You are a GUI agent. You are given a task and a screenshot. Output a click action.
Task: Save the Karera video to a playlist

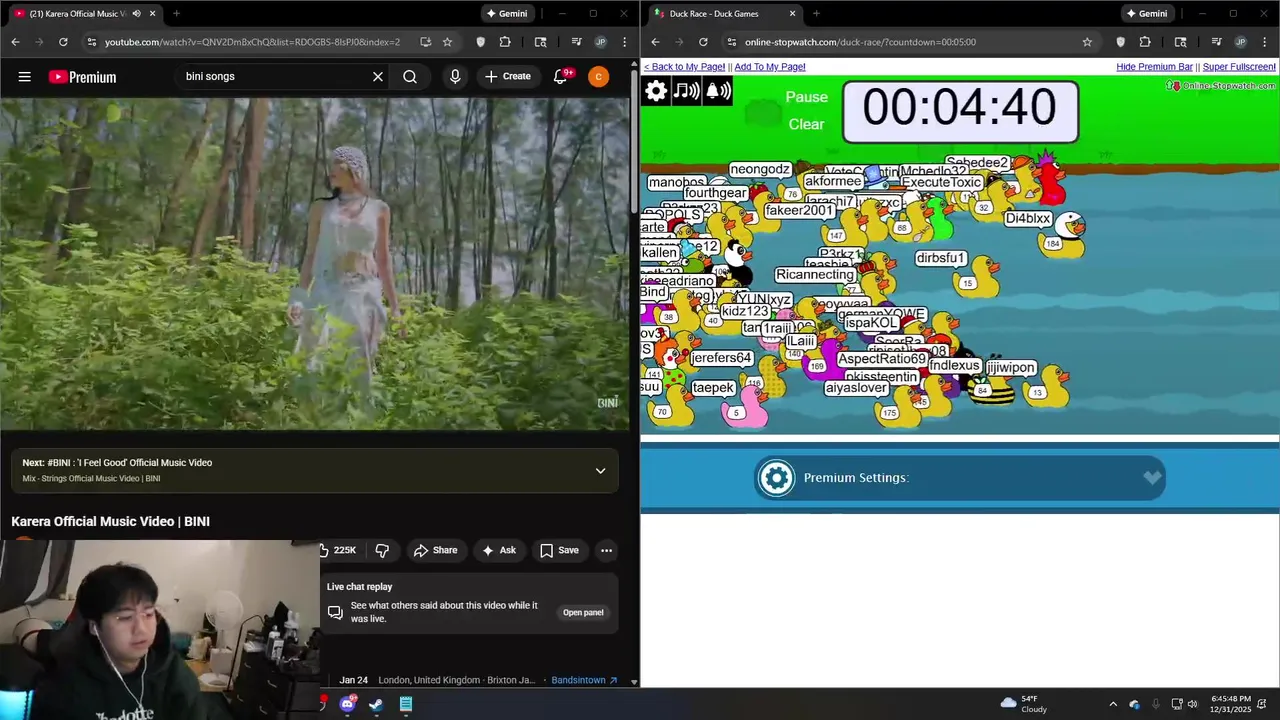(x=559, y=550)
